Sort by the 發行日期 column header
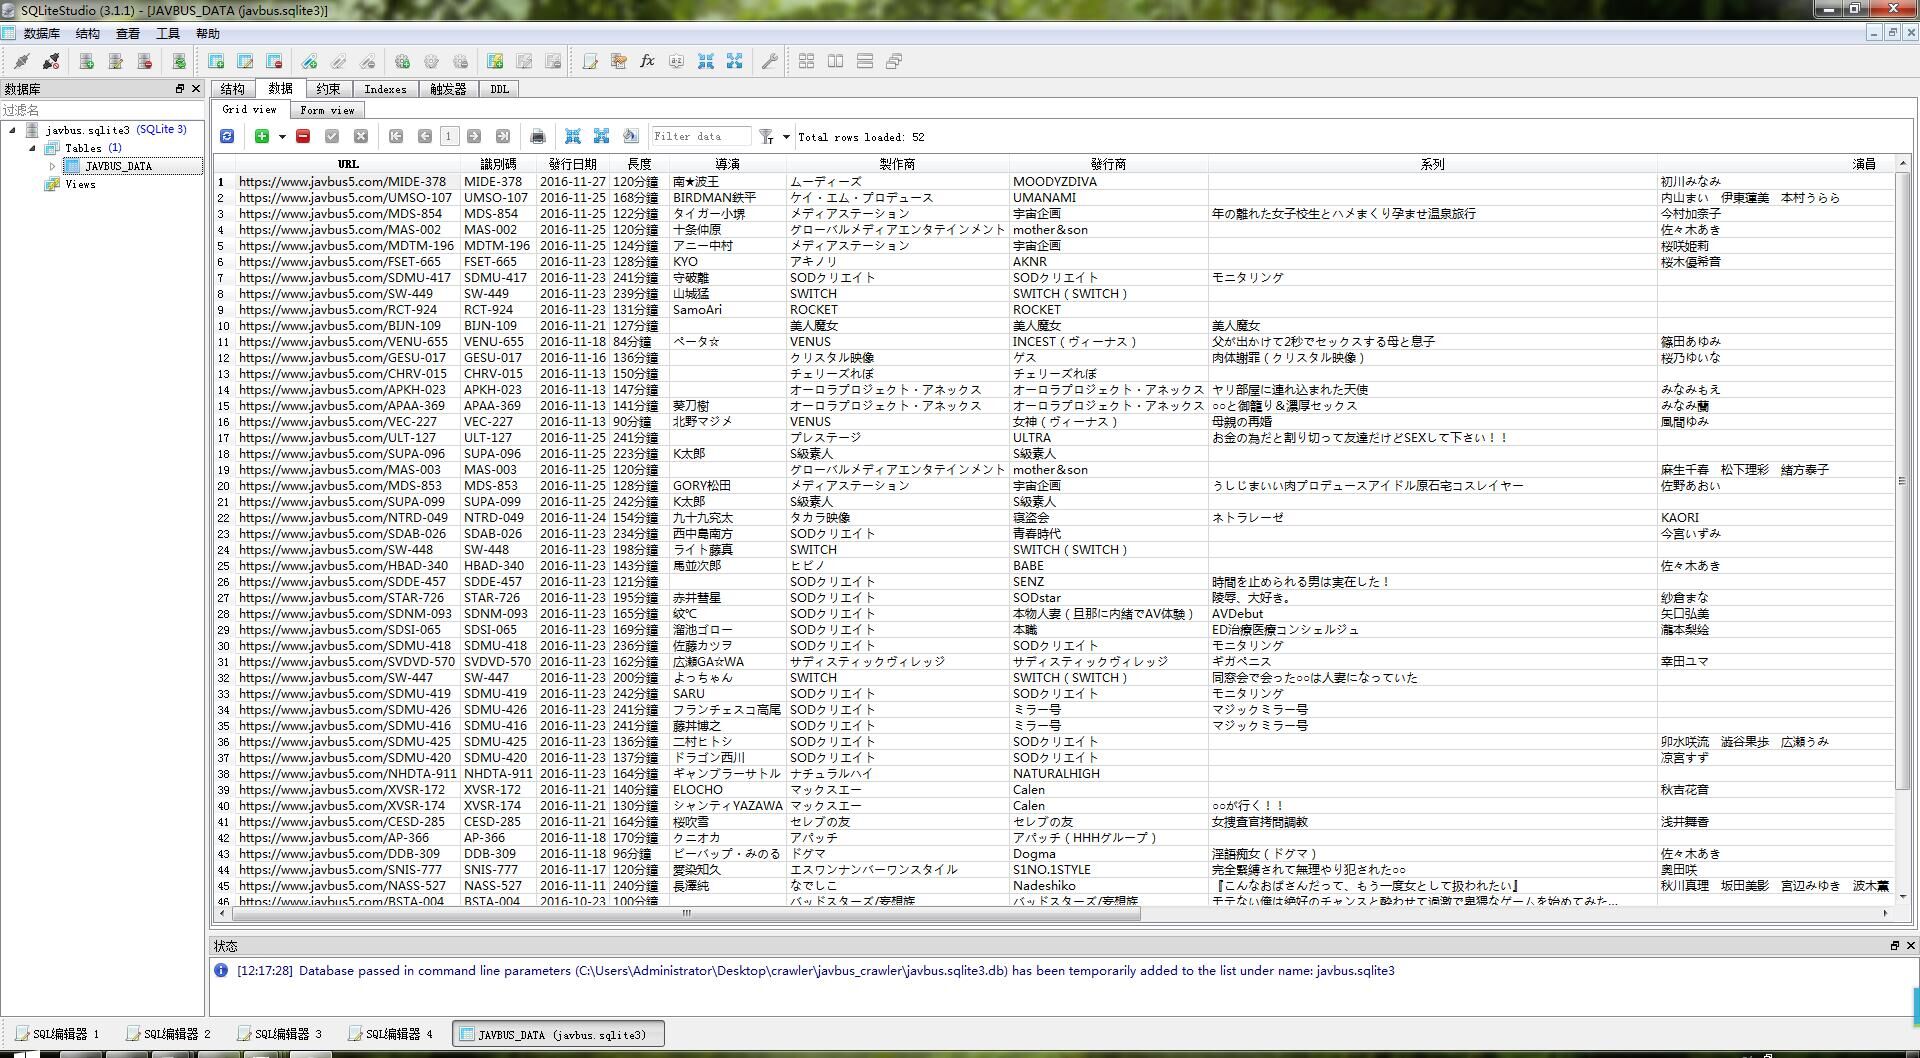Screen dimensions: 1920x1058 tap(572, 164)
